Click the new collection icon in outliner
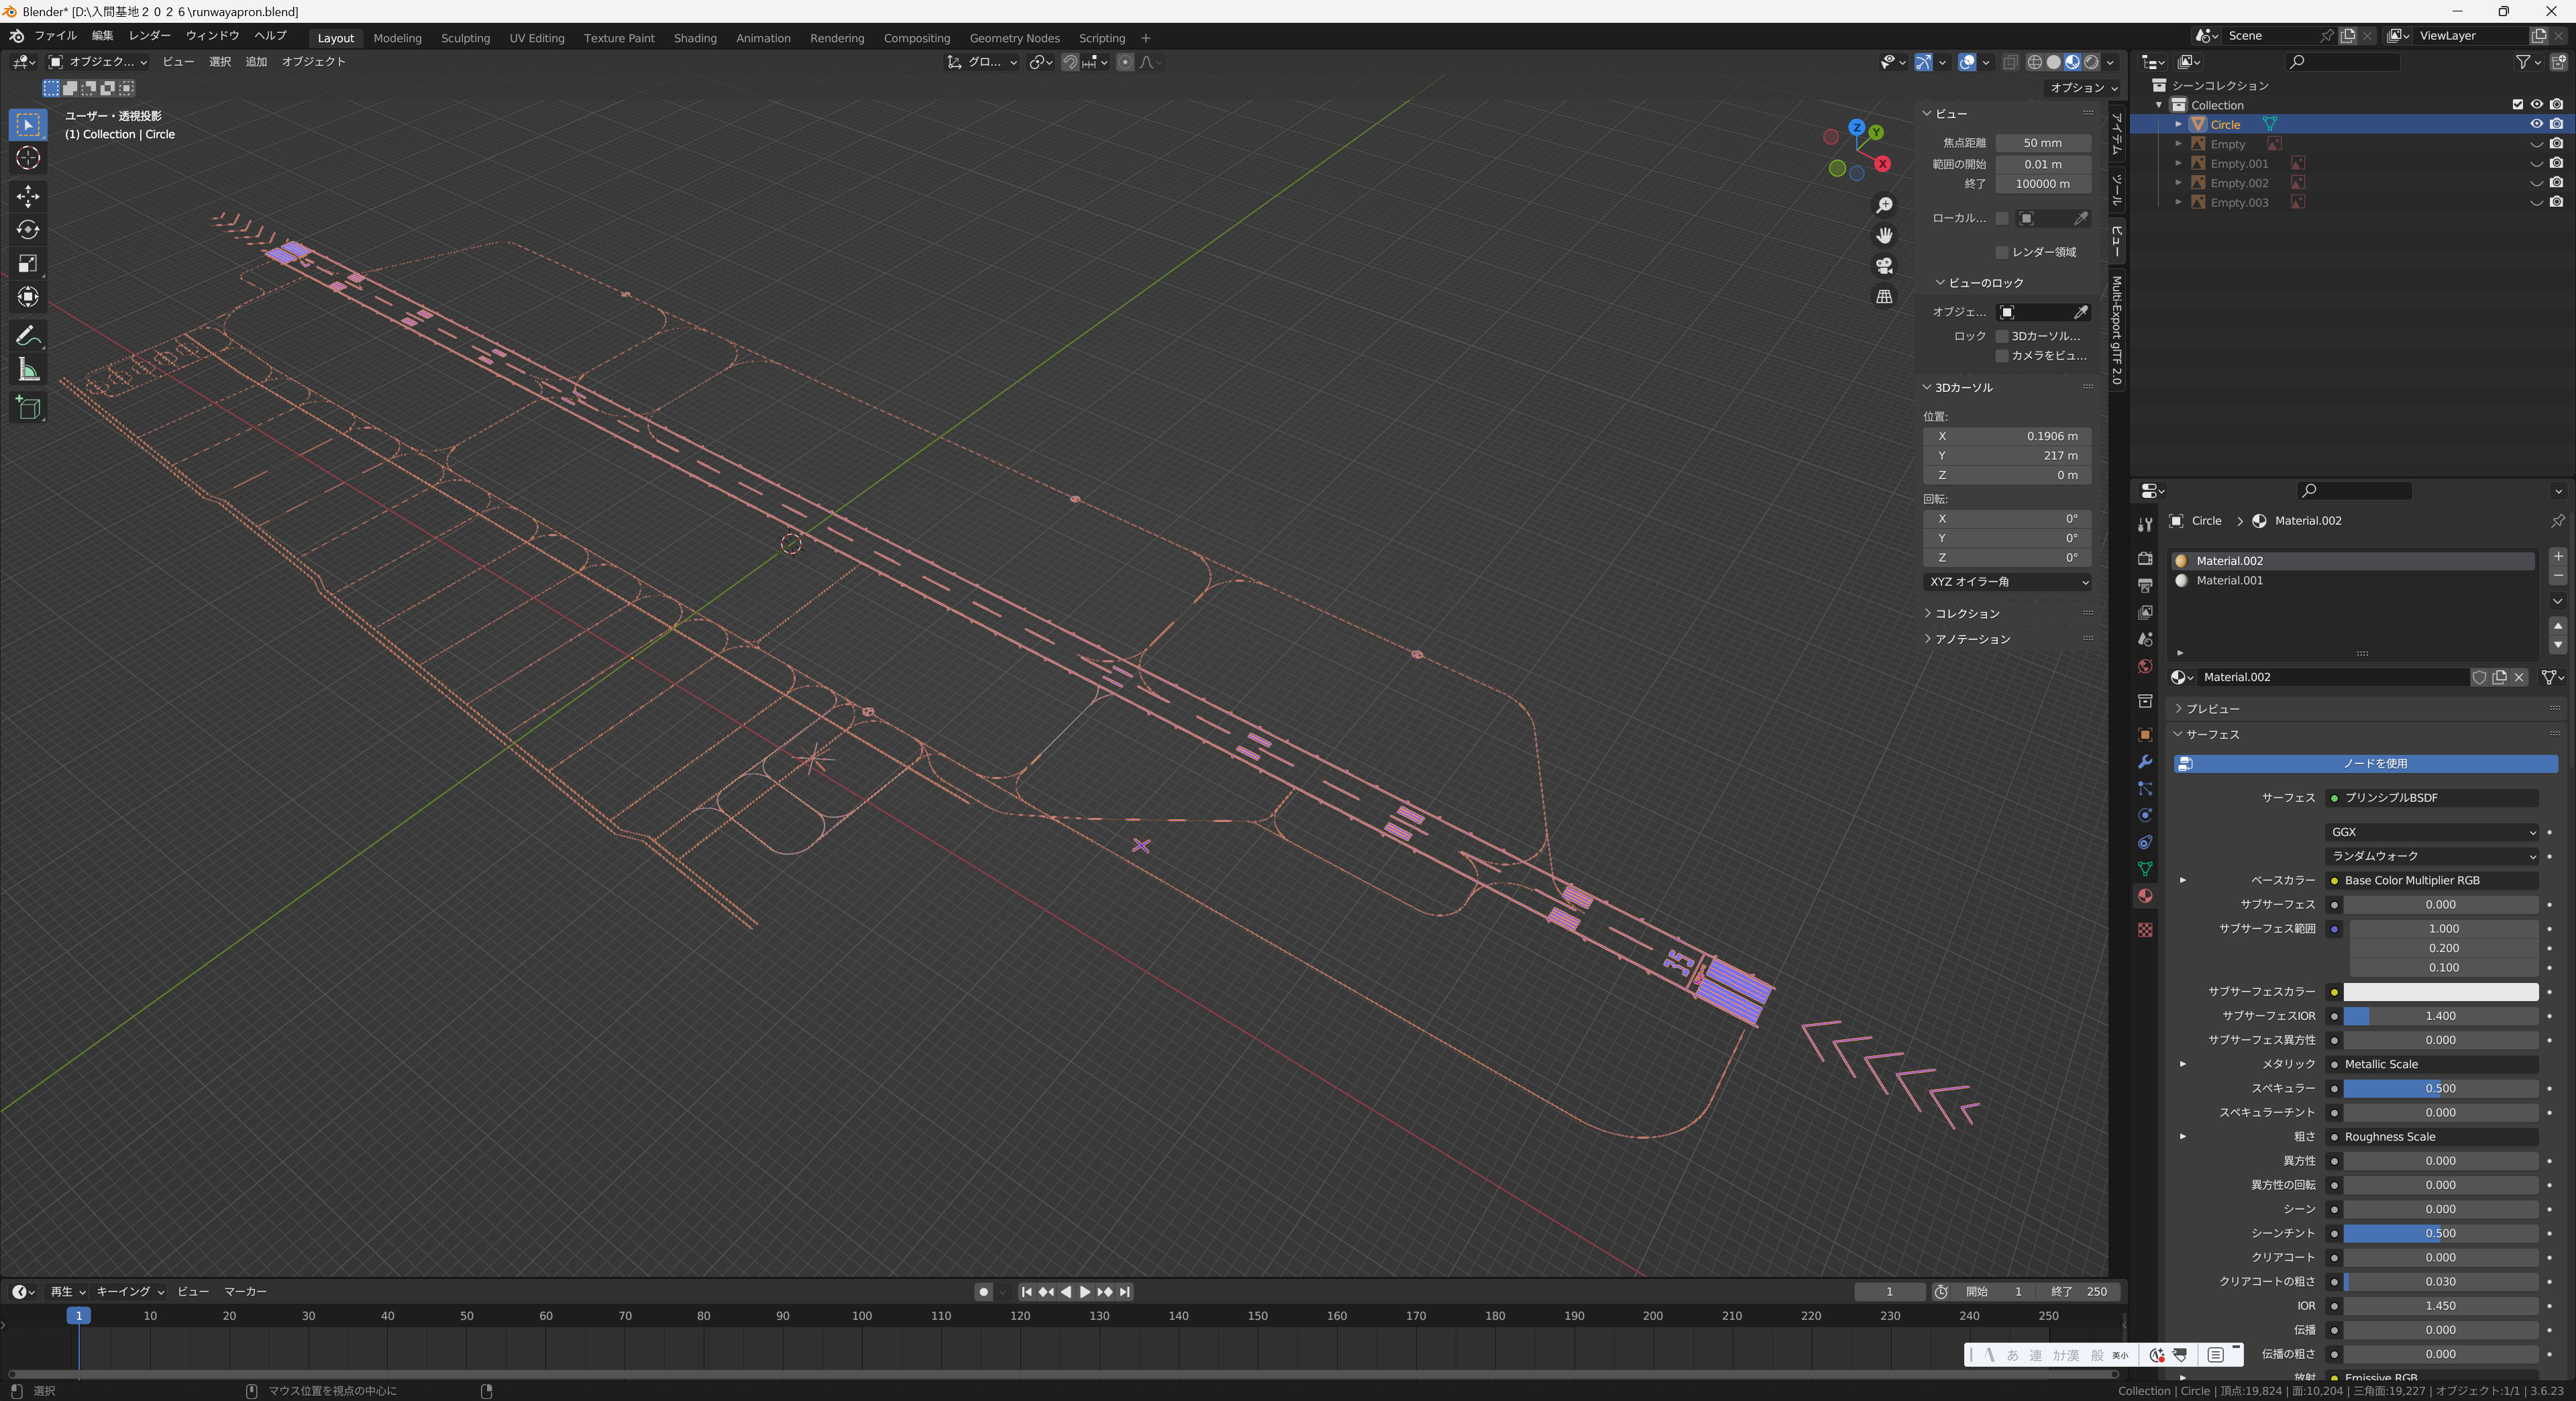The height and width of the screenshot is (1401, 2576). click(x=2559, y=62)
